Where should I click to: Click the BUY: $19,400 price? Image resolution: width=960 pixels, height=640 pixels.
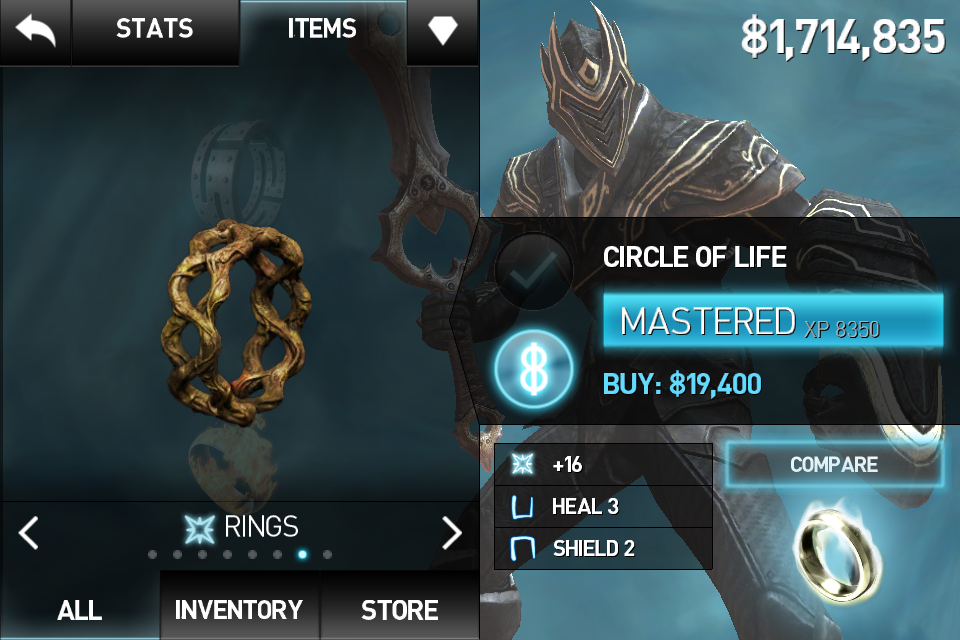tap(682, 384)
